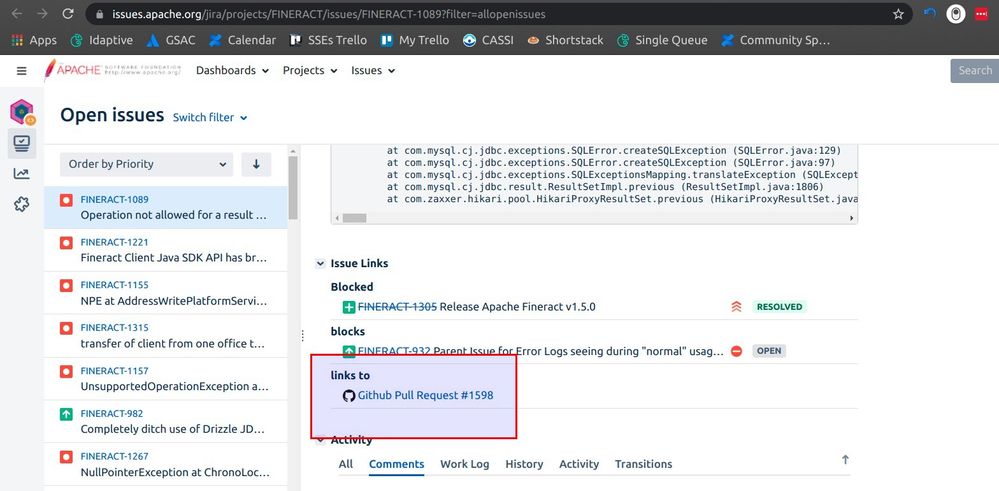Open the Switch filter dropdown

[210, 118]
